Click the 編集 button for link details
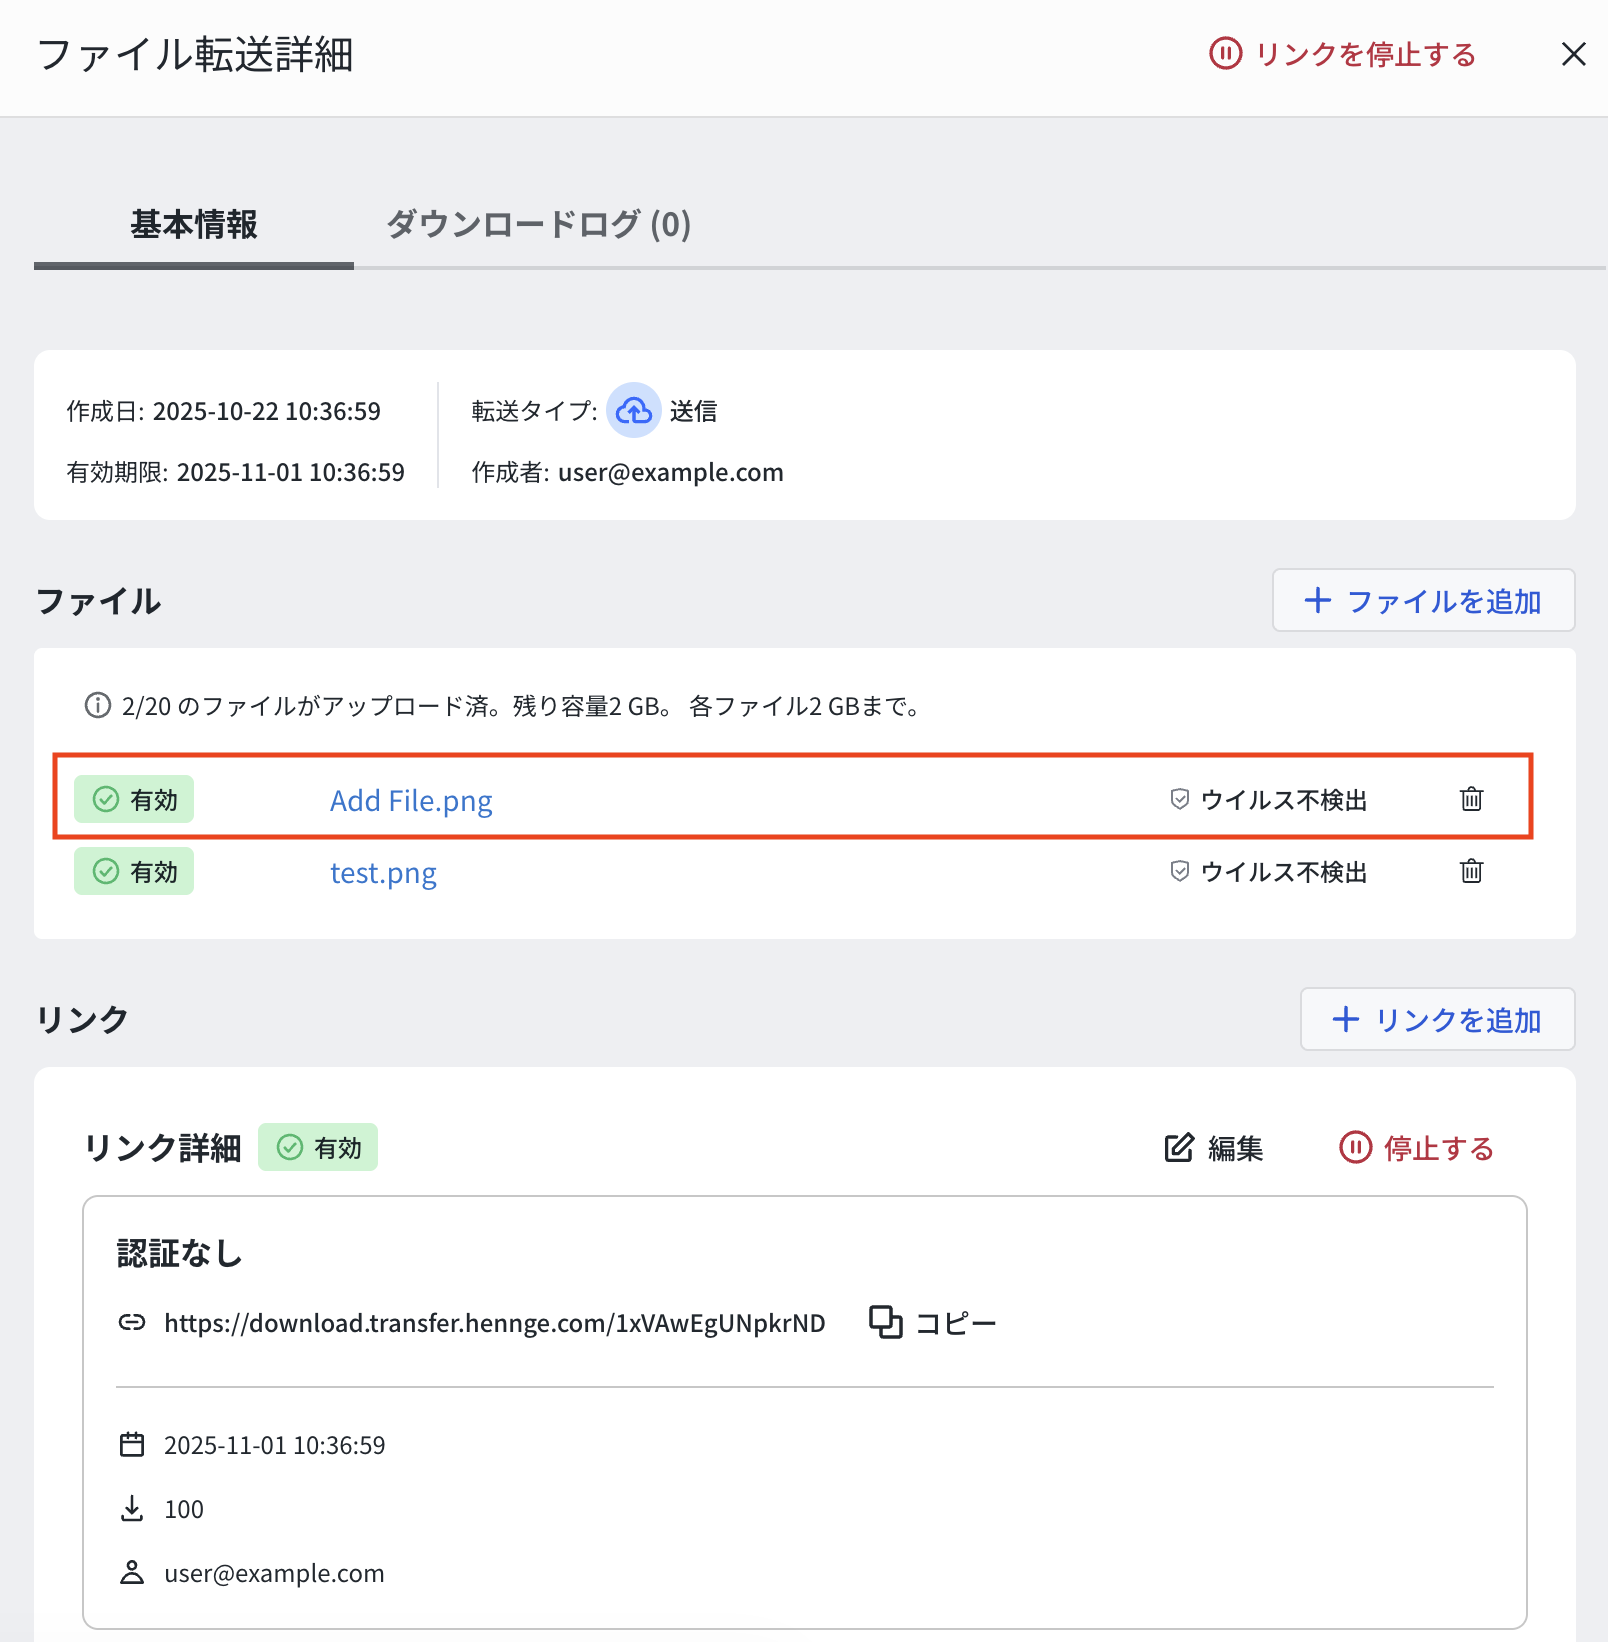Viewport: 1608px width, 1642px height. [x=1214, y=1148]
